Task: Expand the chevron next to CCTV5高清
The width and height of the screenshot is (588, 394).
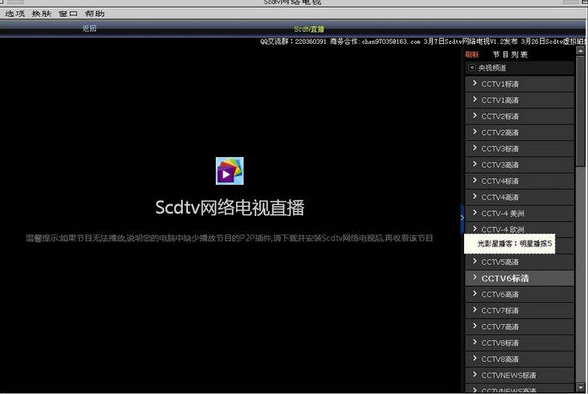Action: 475,261
